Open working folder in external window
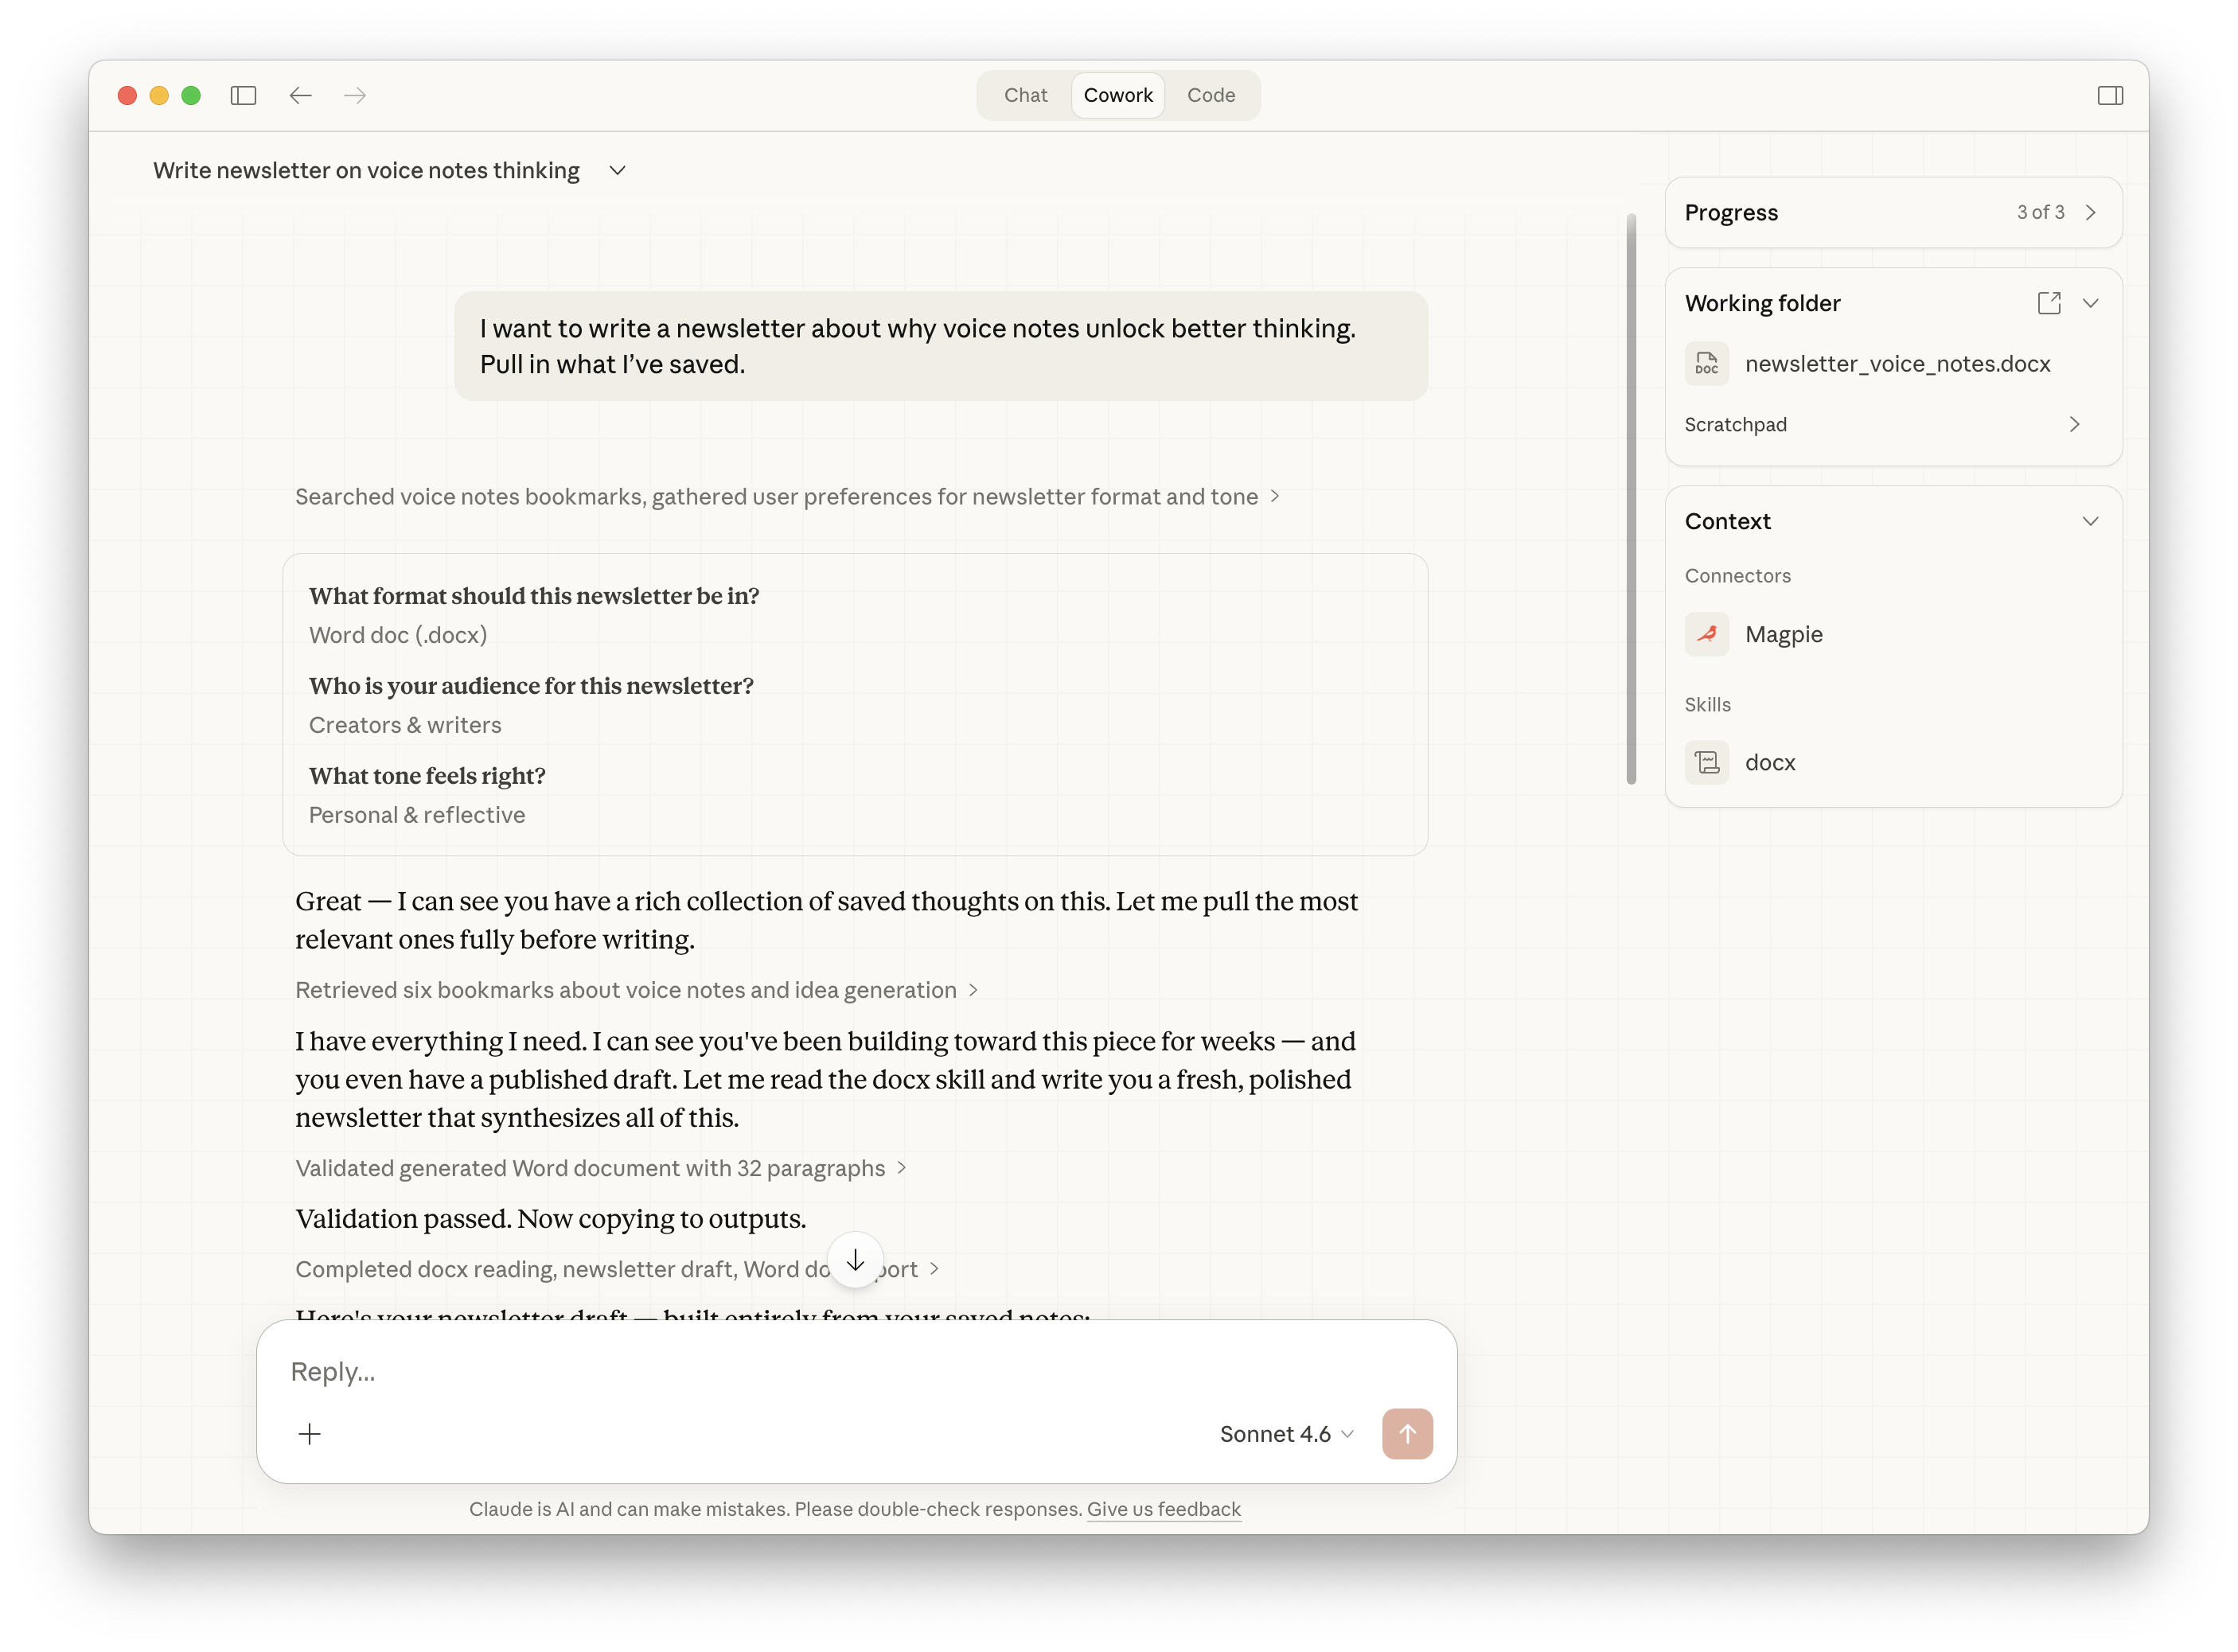This screenshot has height=1652, width=2238. pyautogui.click(x=2048, y=303)
